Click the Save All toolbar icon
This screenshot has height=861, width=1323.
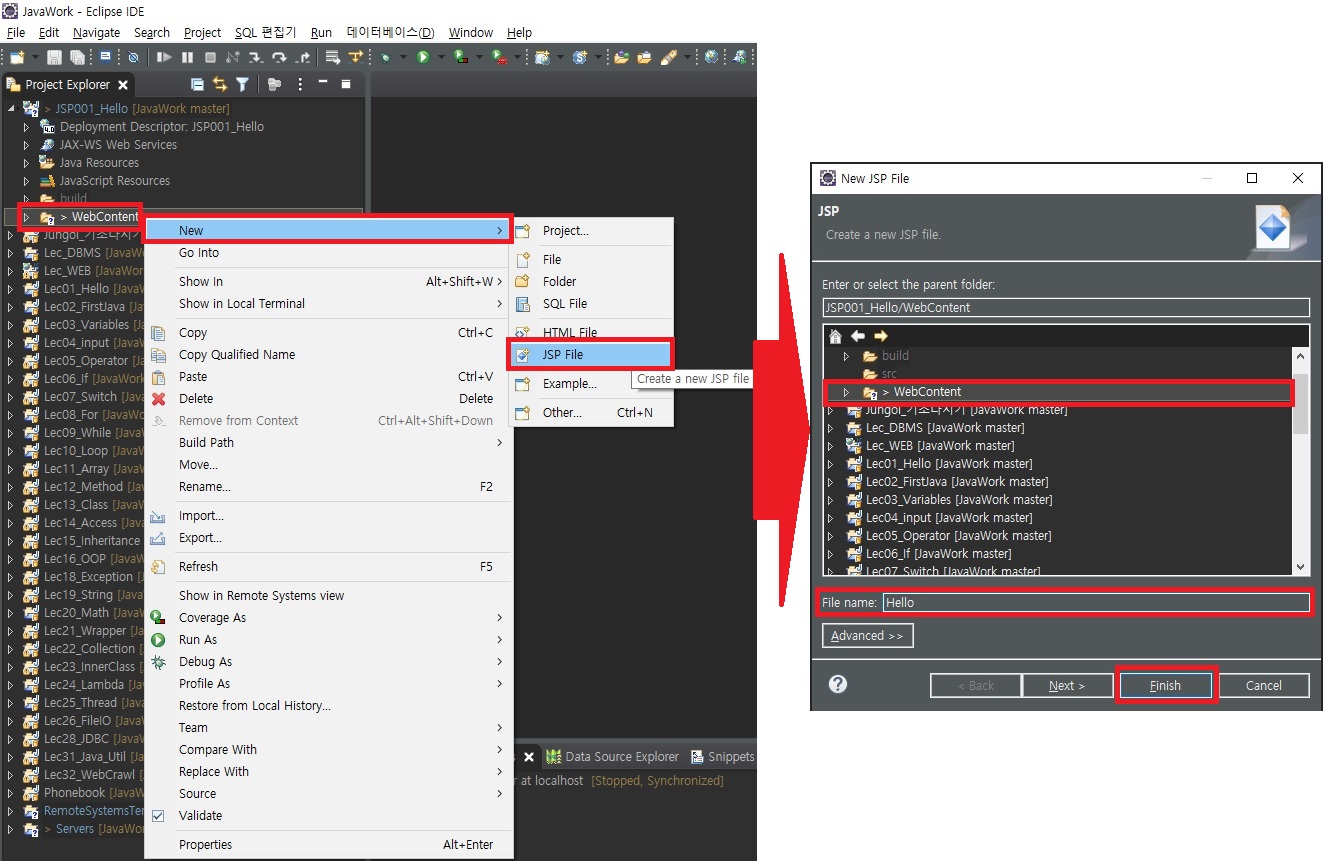pyautogui.click(x=76, y=57)
